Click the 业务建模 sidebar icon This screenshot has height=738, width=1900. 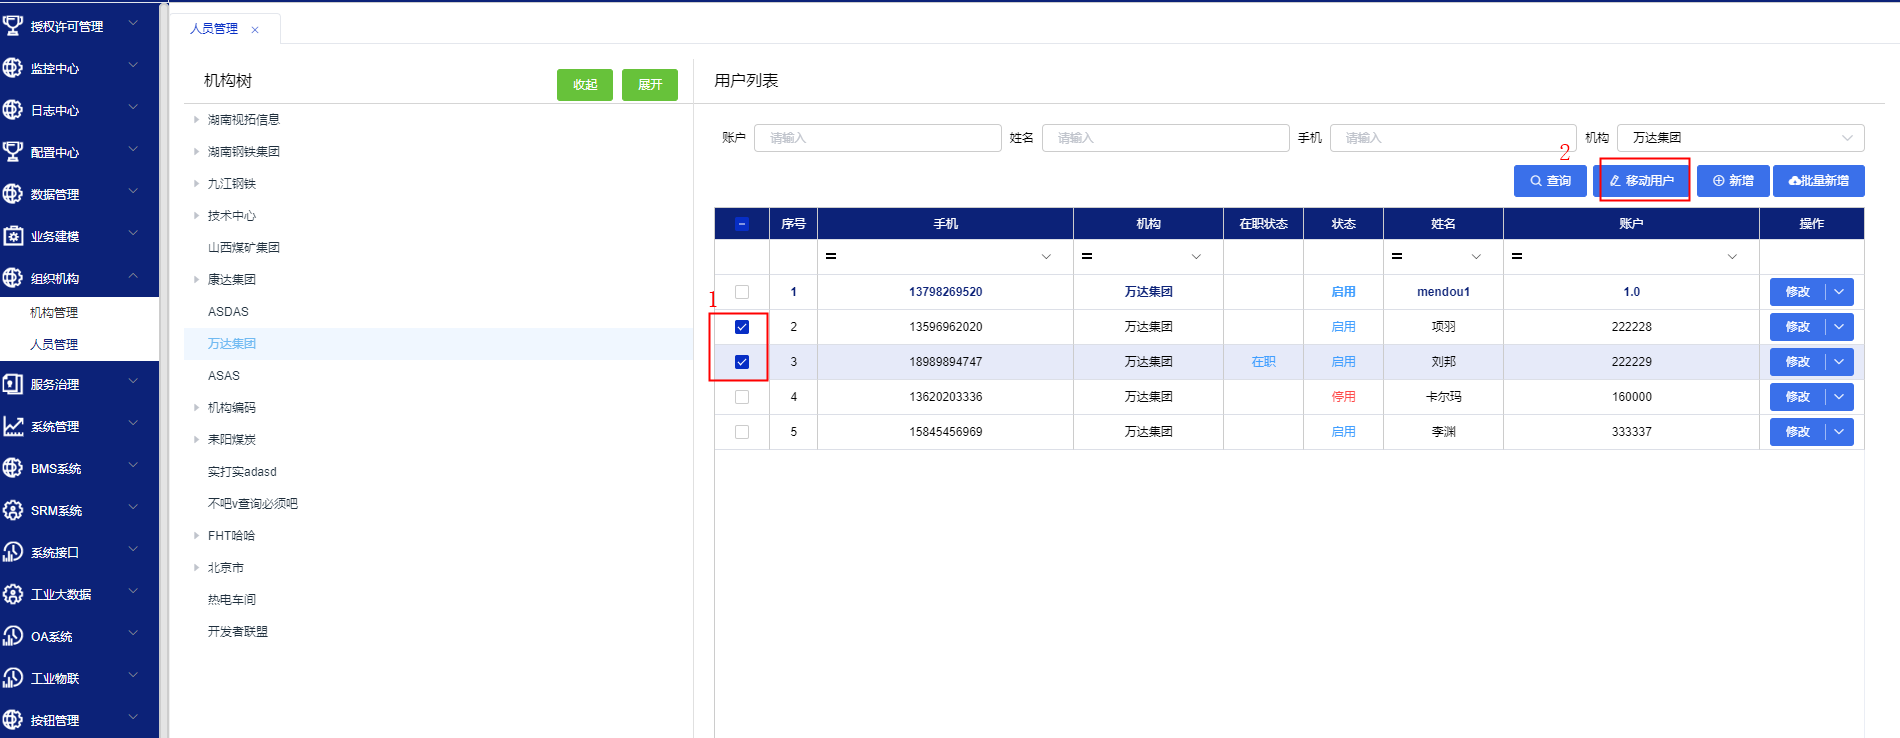pos(13,236)
